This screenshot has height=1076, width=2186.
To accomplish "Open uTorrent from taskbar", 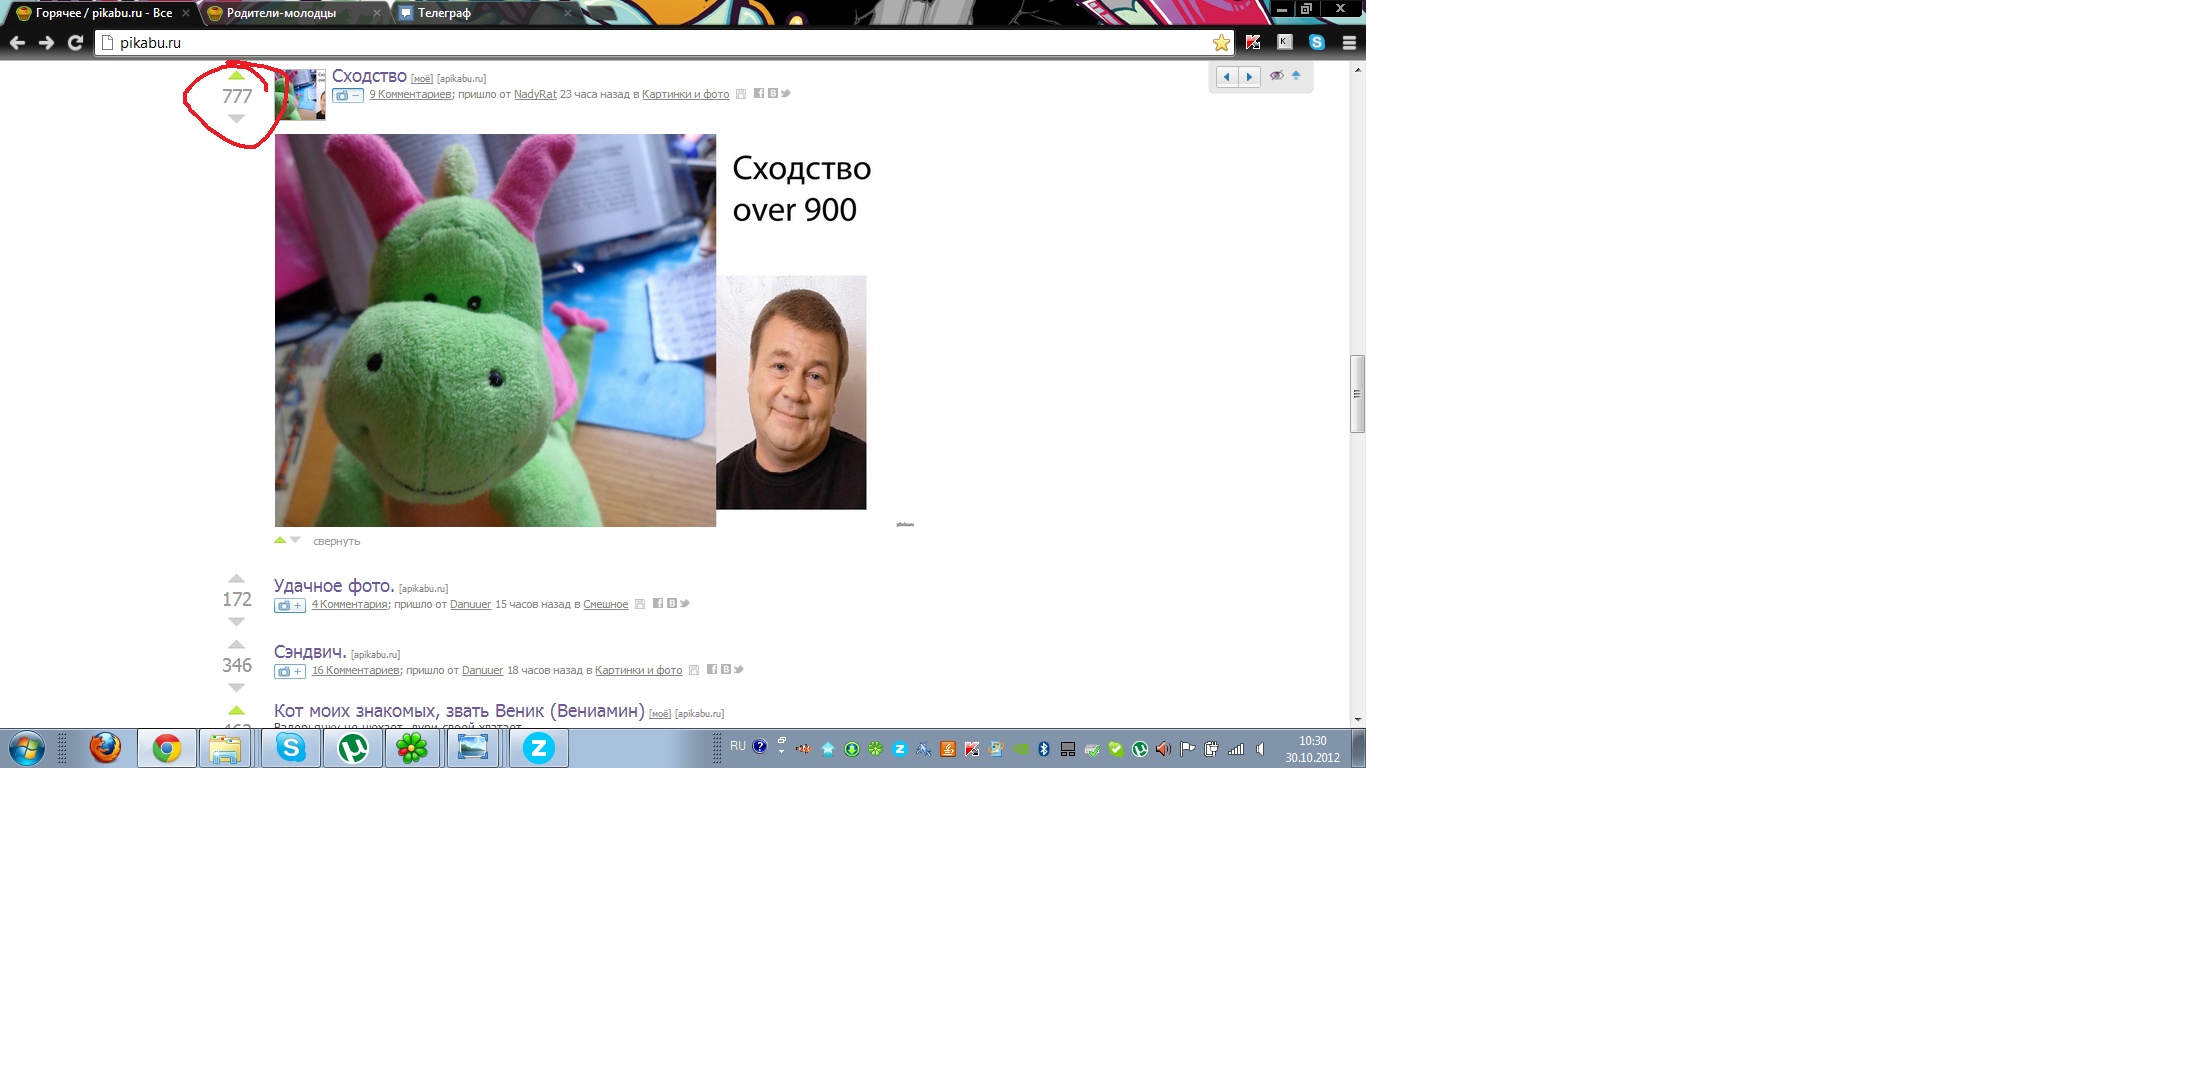I will click(x=352, y=748).
